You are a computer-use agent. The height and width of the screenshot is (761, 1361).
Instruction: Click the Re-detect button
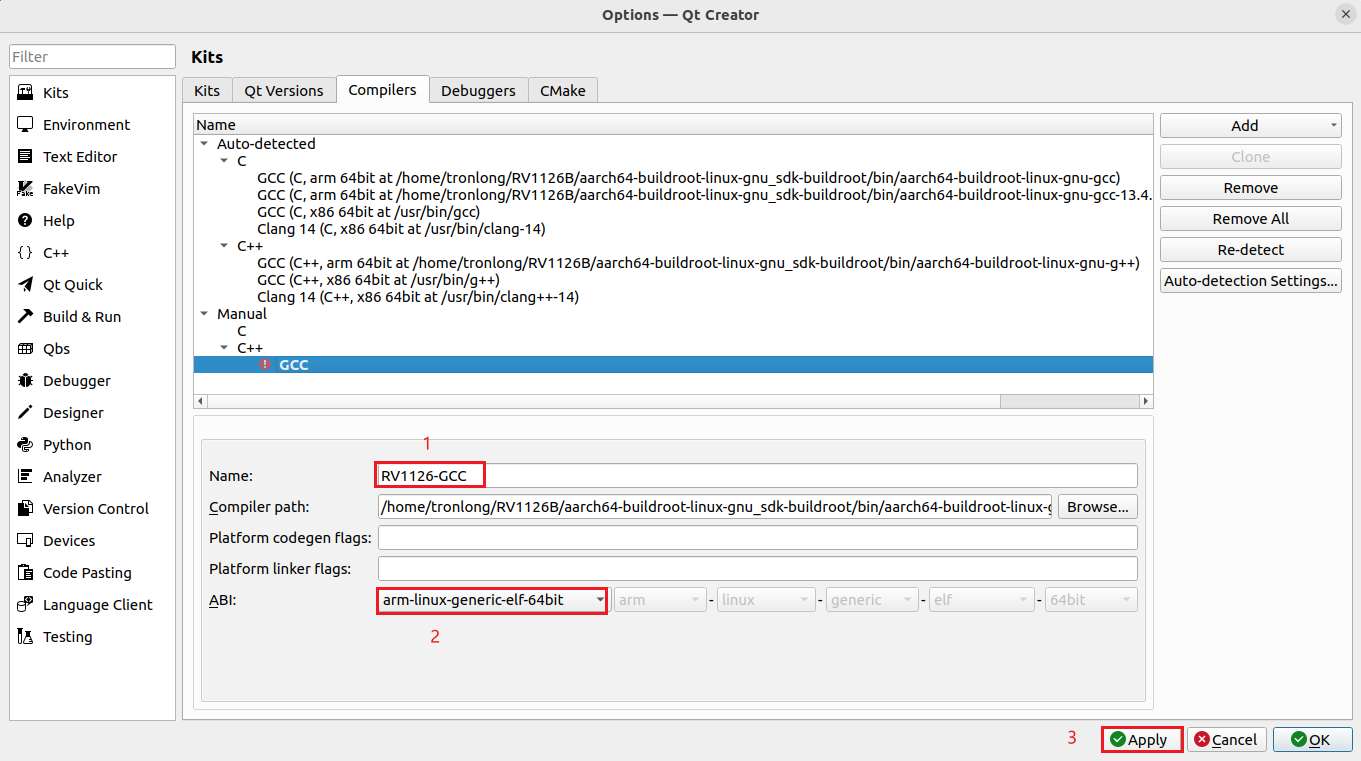pos(1251,250)
